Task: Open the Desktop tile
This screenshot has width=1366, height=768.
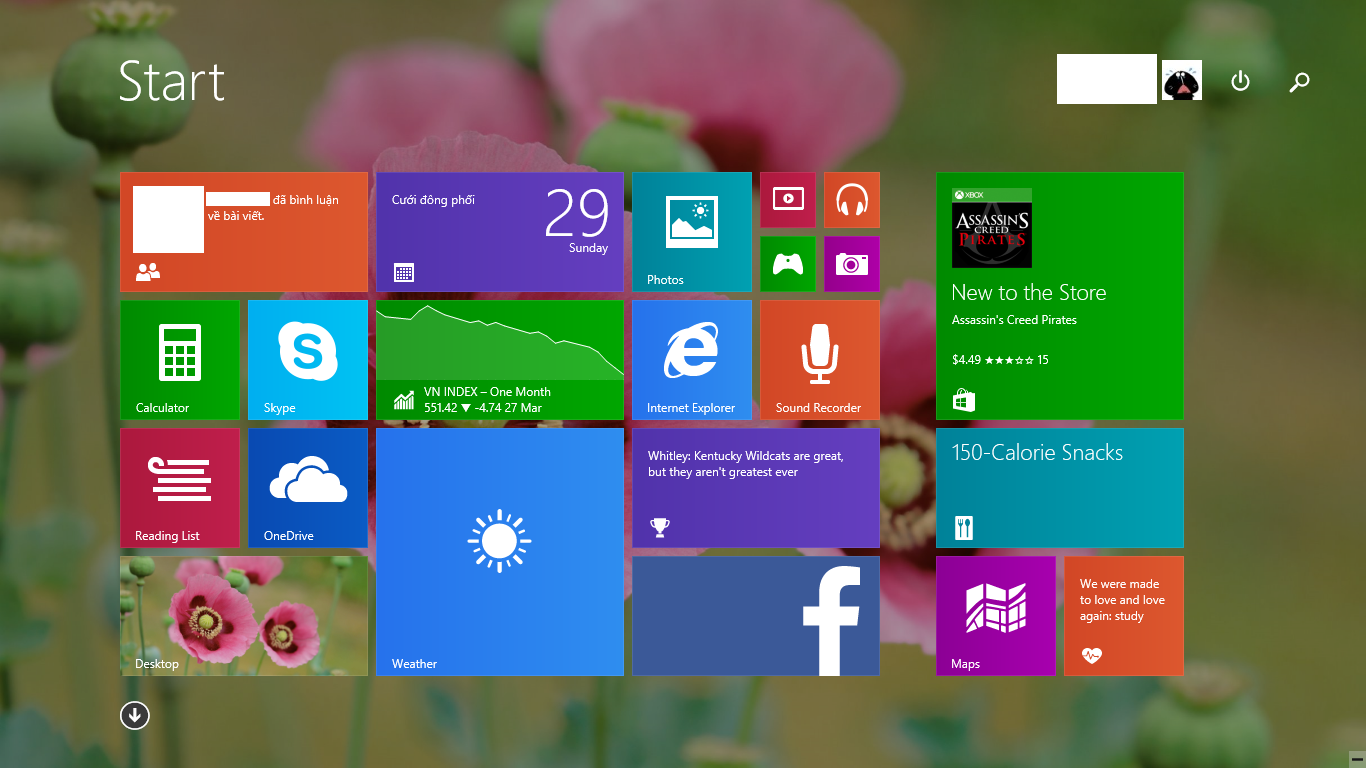Action: (x=244, y=616)
